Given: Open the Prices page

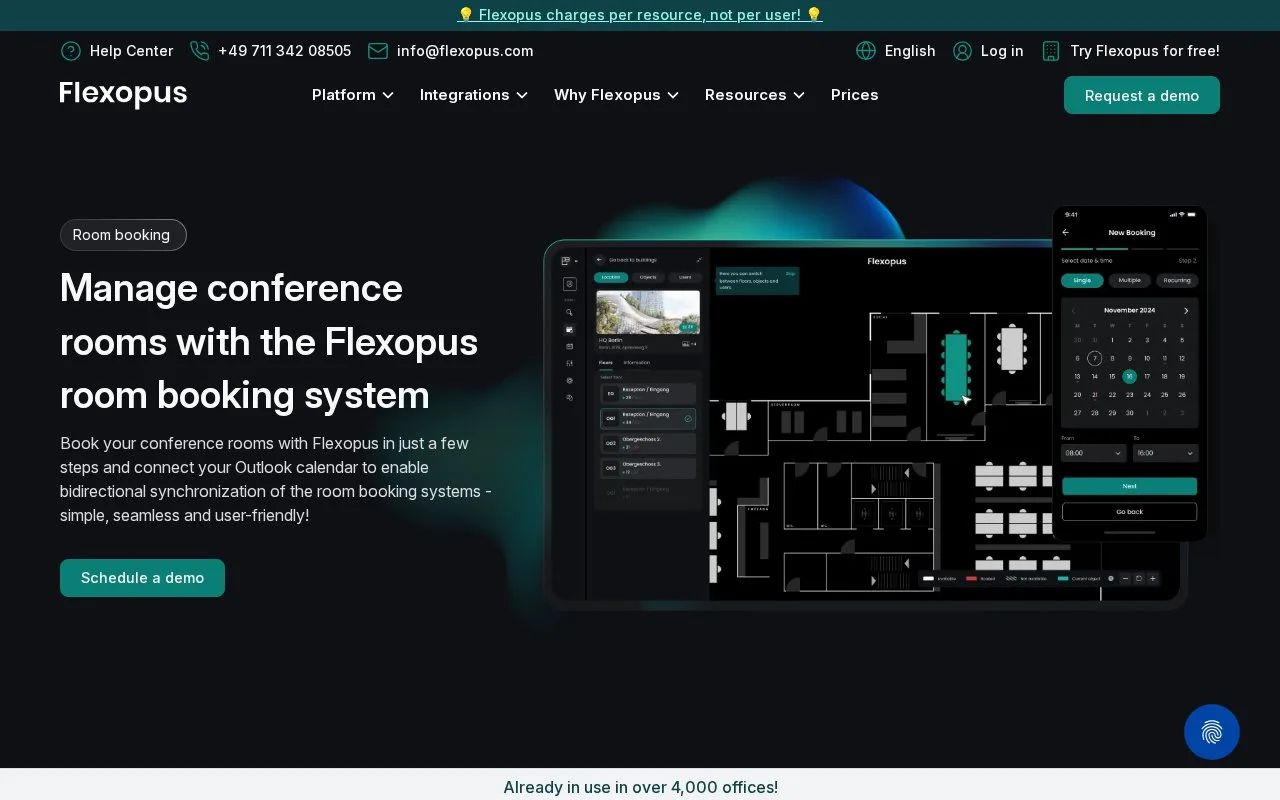Looking at the screenshot, I should coord(855,95).
